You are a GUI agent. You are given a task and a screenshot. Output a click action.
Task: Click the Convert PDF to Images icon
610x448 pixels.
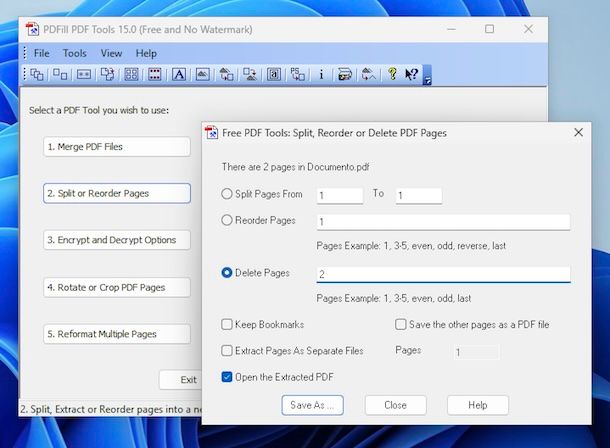pyautogui.click(x=250, y=74)
